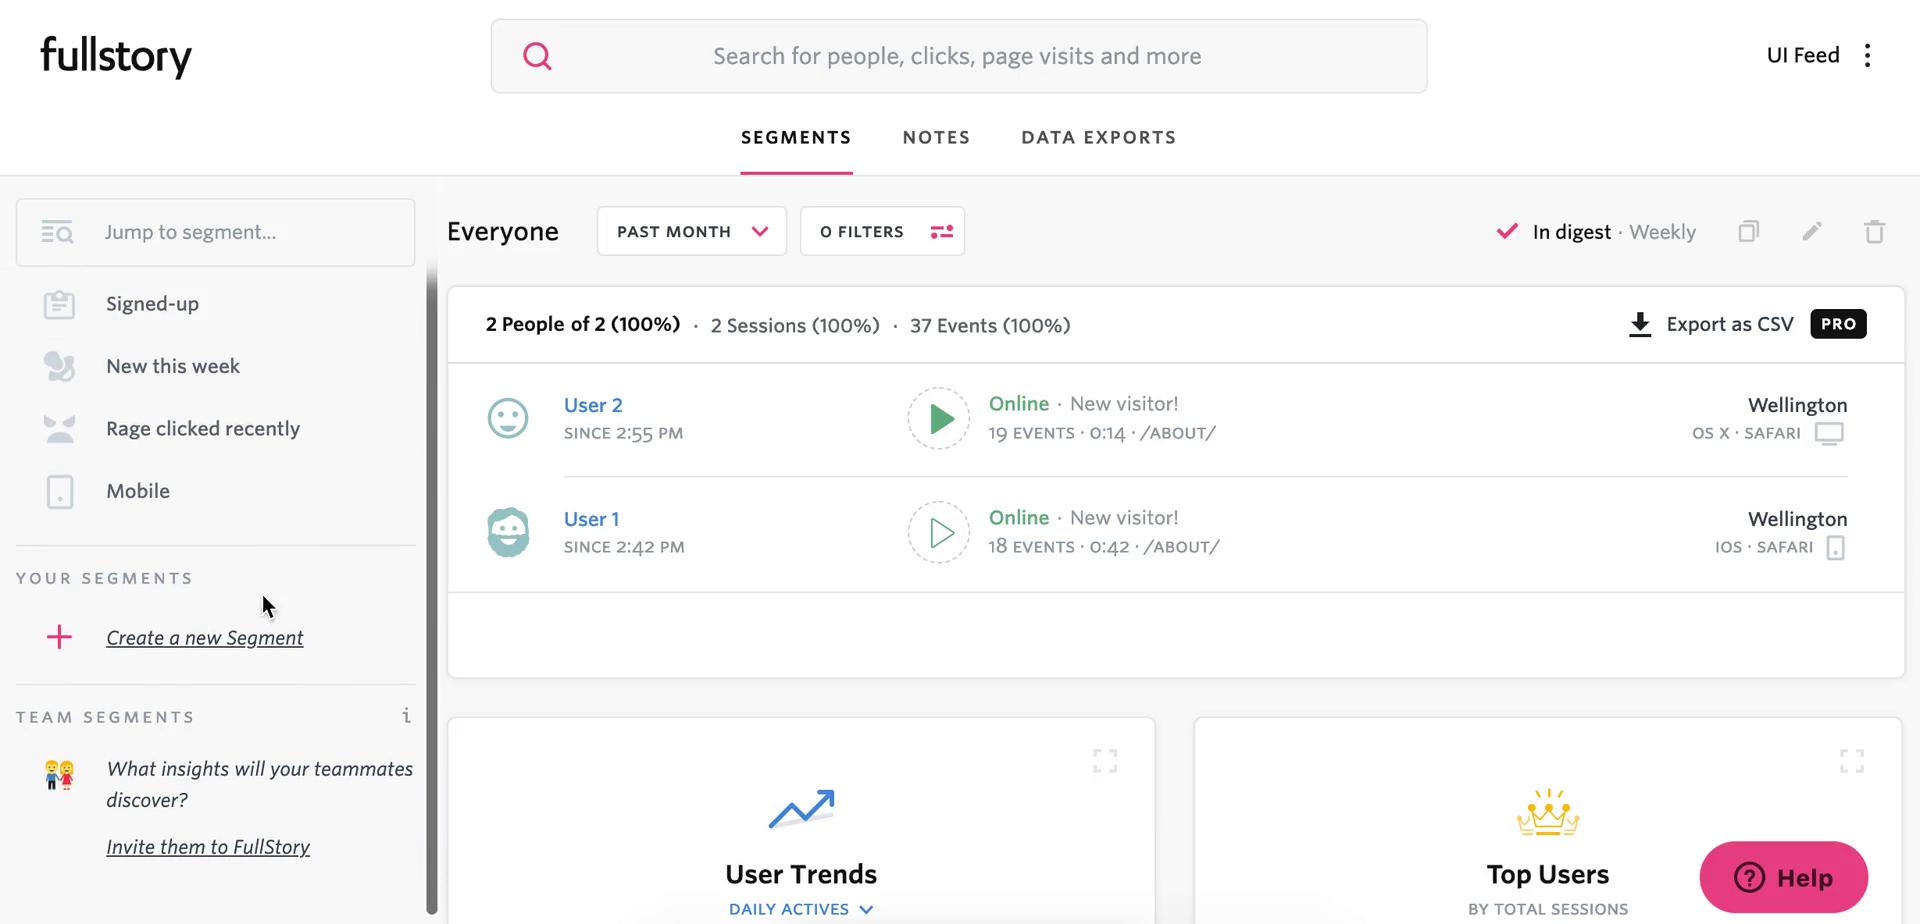Expand the 0 Filters panel

882,232
